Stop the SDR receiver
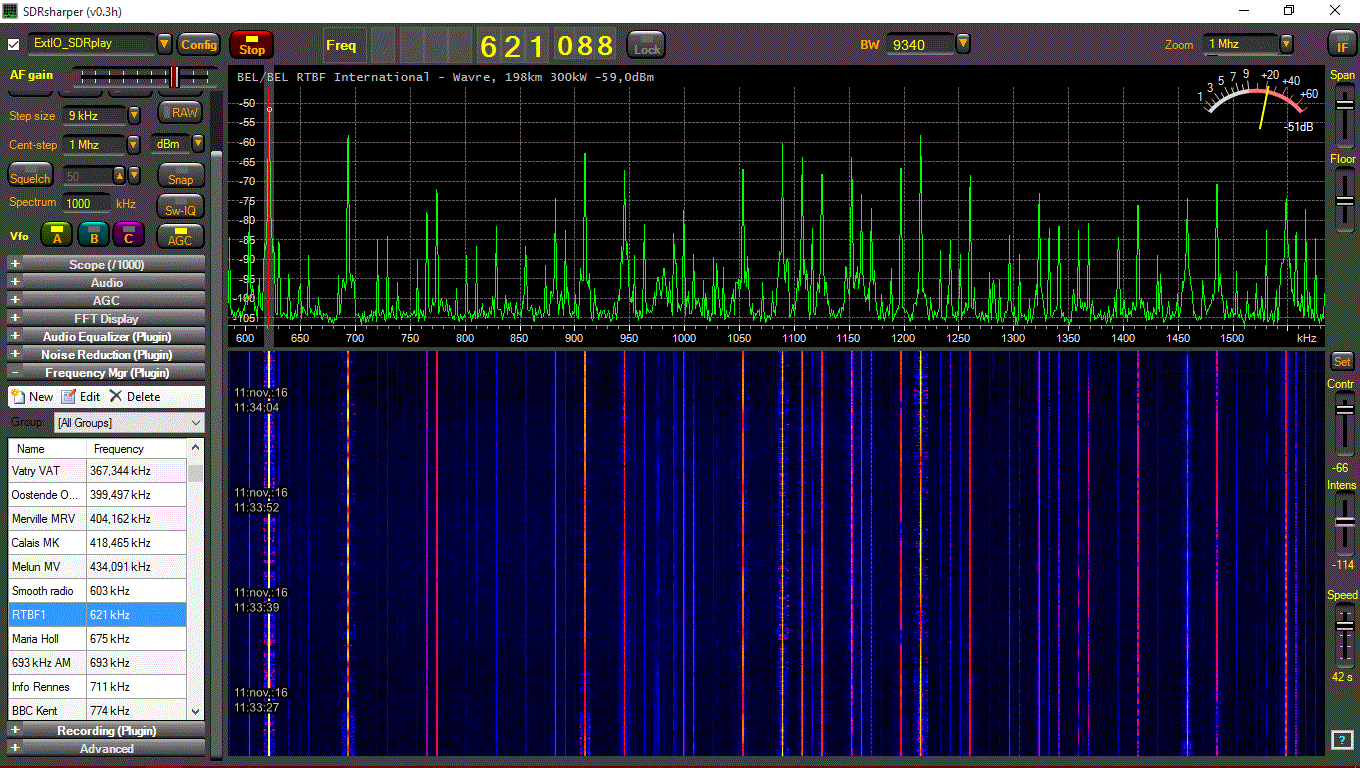The image size is (1360, 768). pyautogui.click(x=251, y=45)
